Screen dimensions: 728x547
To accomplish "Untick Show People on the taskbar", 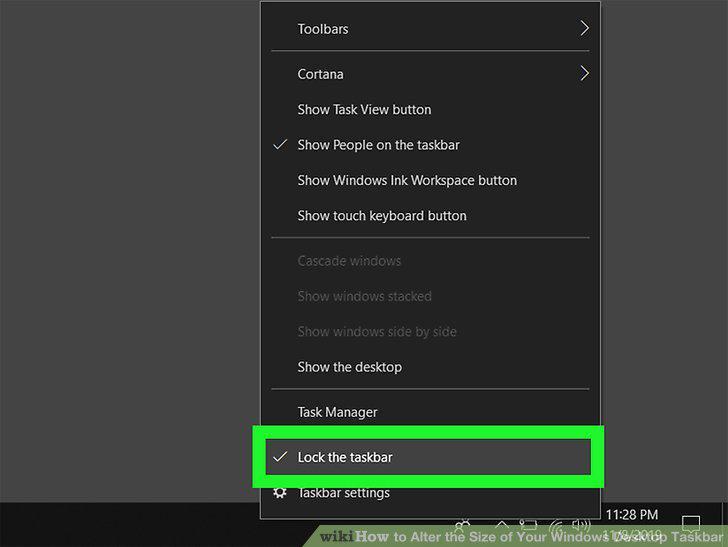I will tap(430, 145).
